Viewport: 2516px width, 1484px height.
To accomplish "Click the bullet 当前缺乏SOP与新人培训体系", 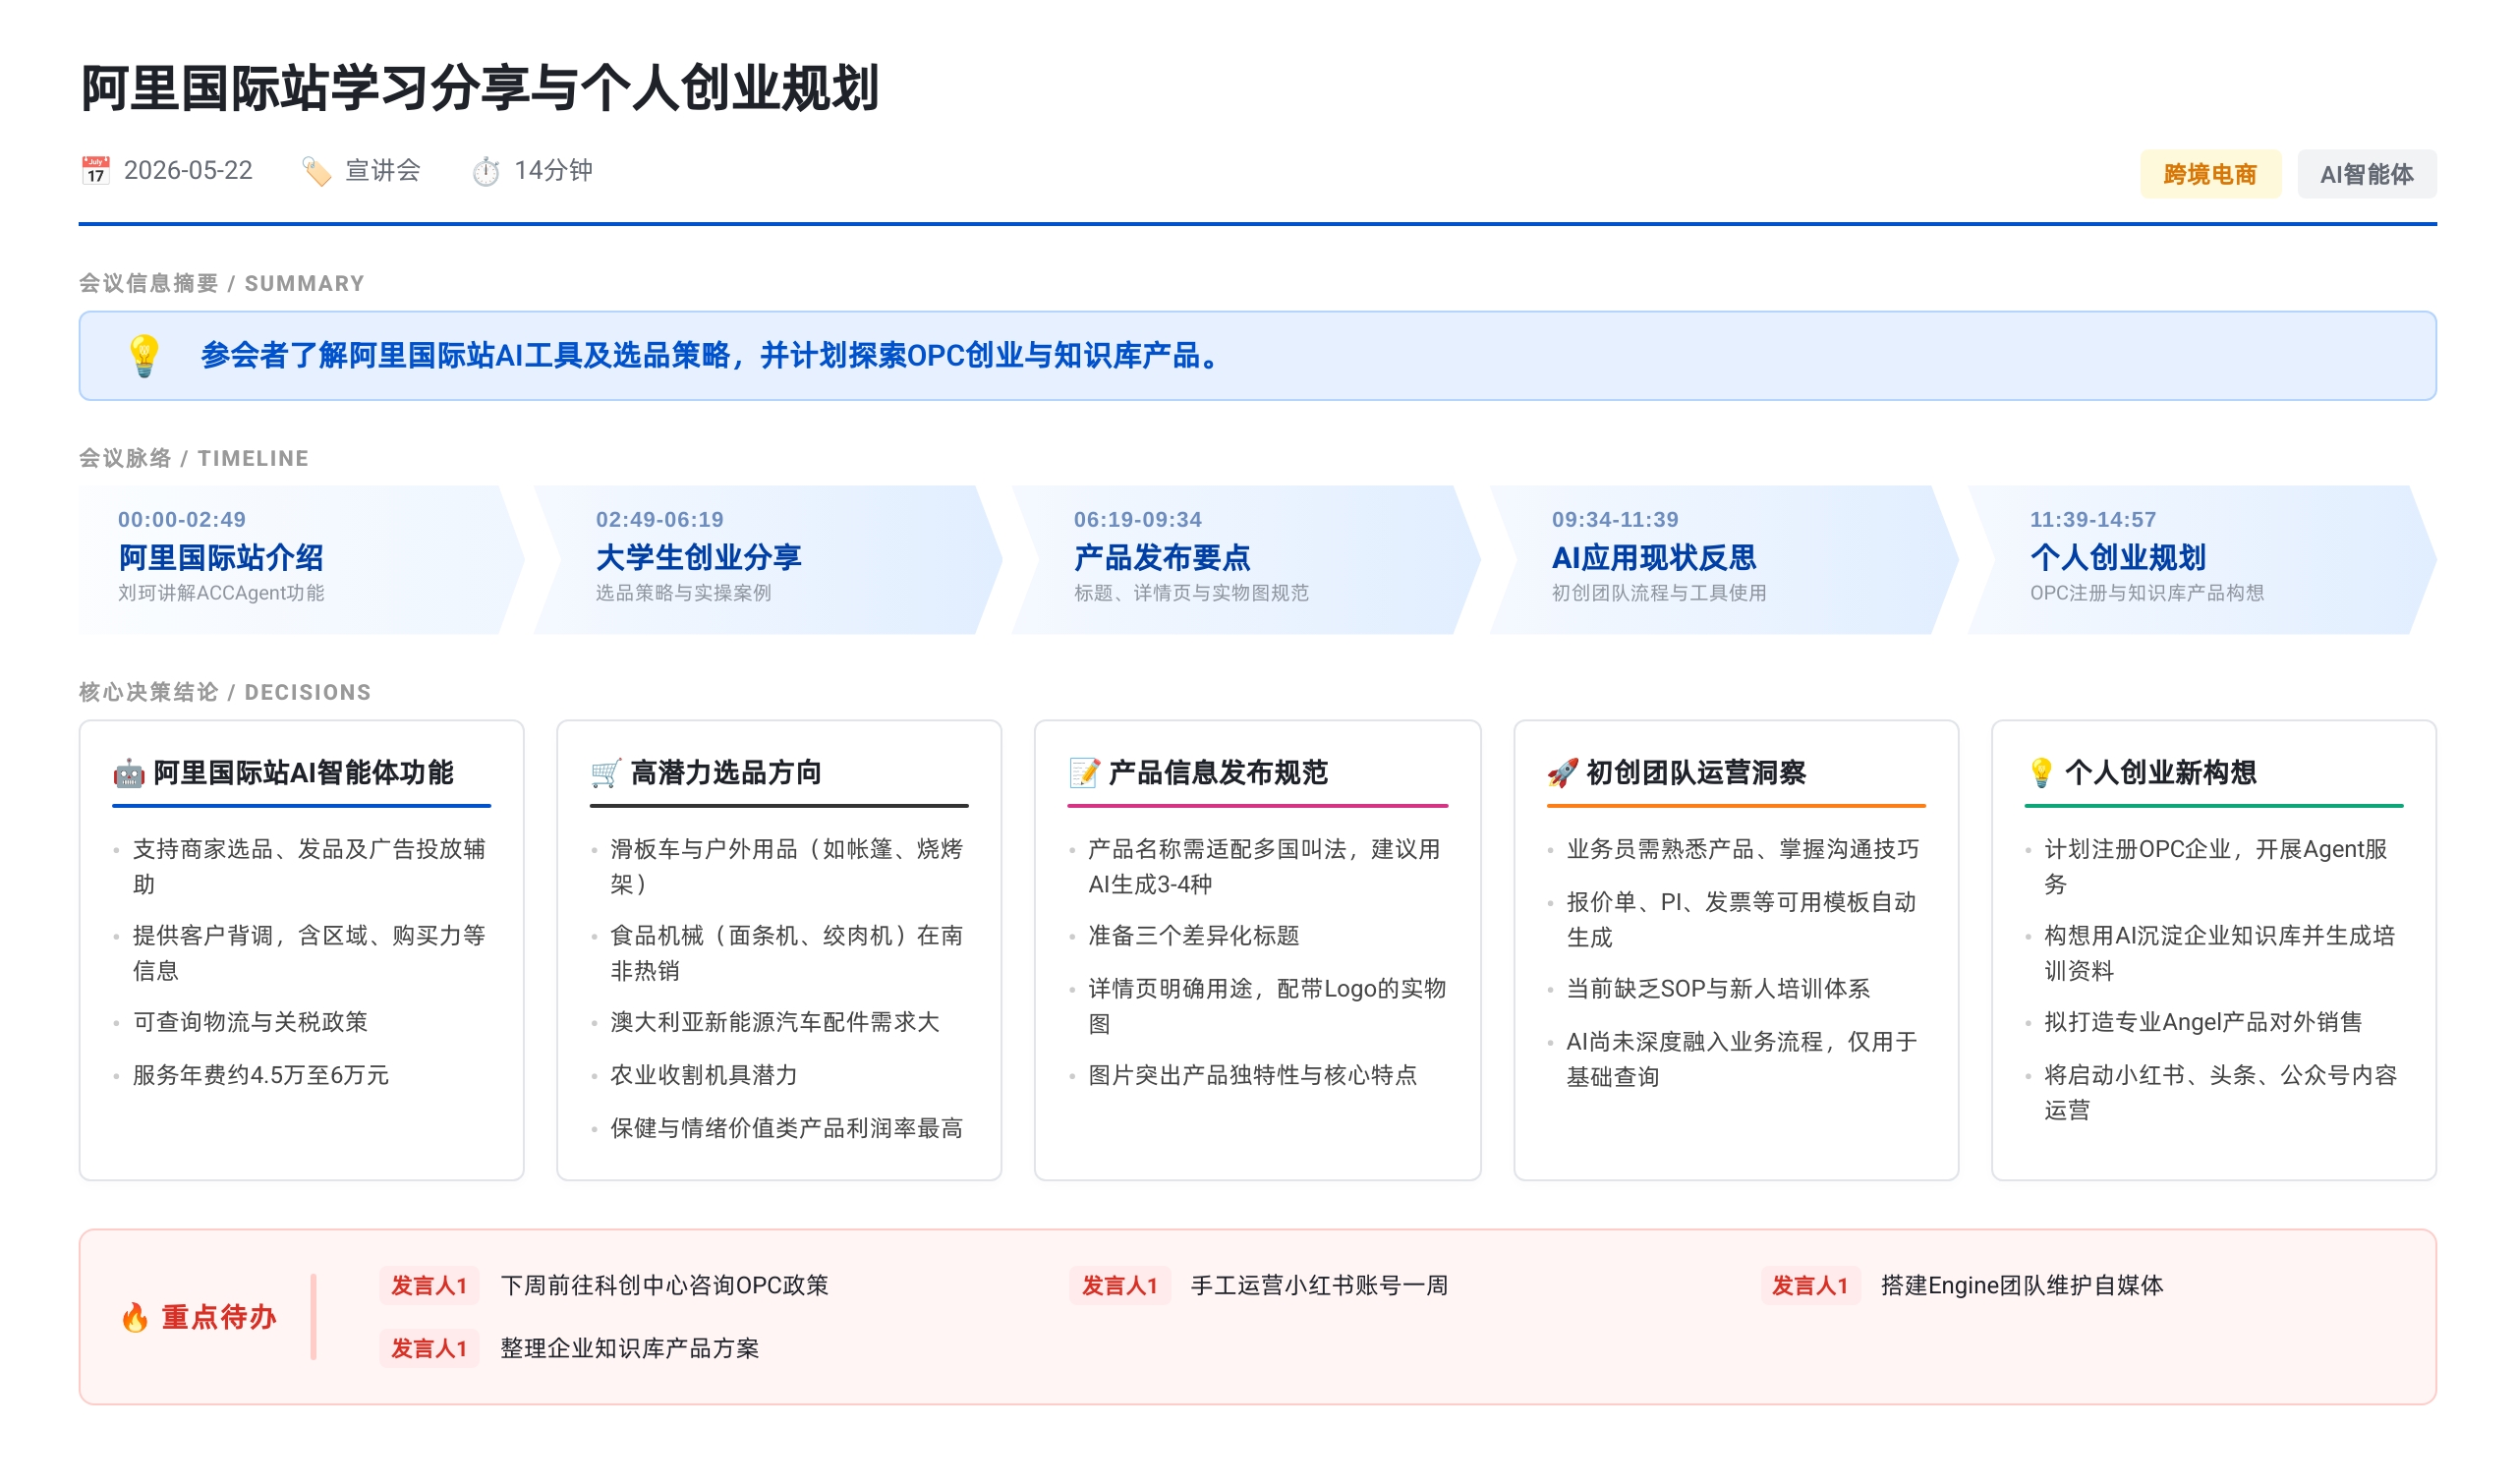I will (1718, 989).
